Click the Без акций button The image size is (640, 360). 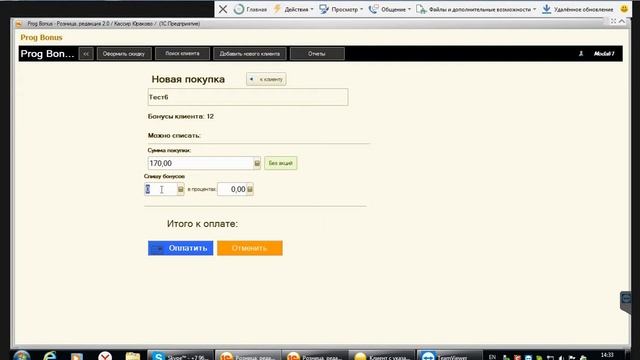pyautogui.click(x=280, y=163)
